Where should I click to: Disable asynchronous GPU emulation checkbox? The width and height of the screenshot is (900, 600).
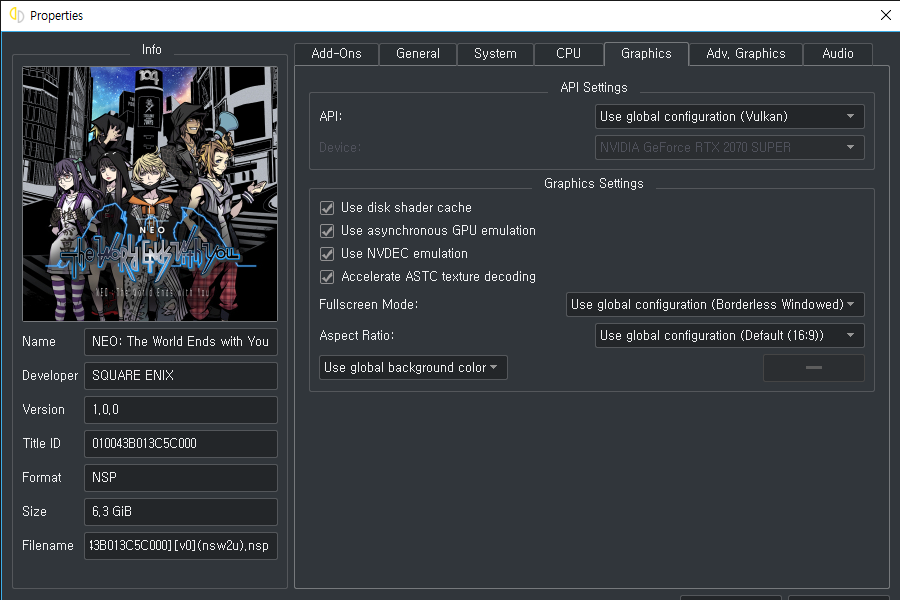click(327, 231)
